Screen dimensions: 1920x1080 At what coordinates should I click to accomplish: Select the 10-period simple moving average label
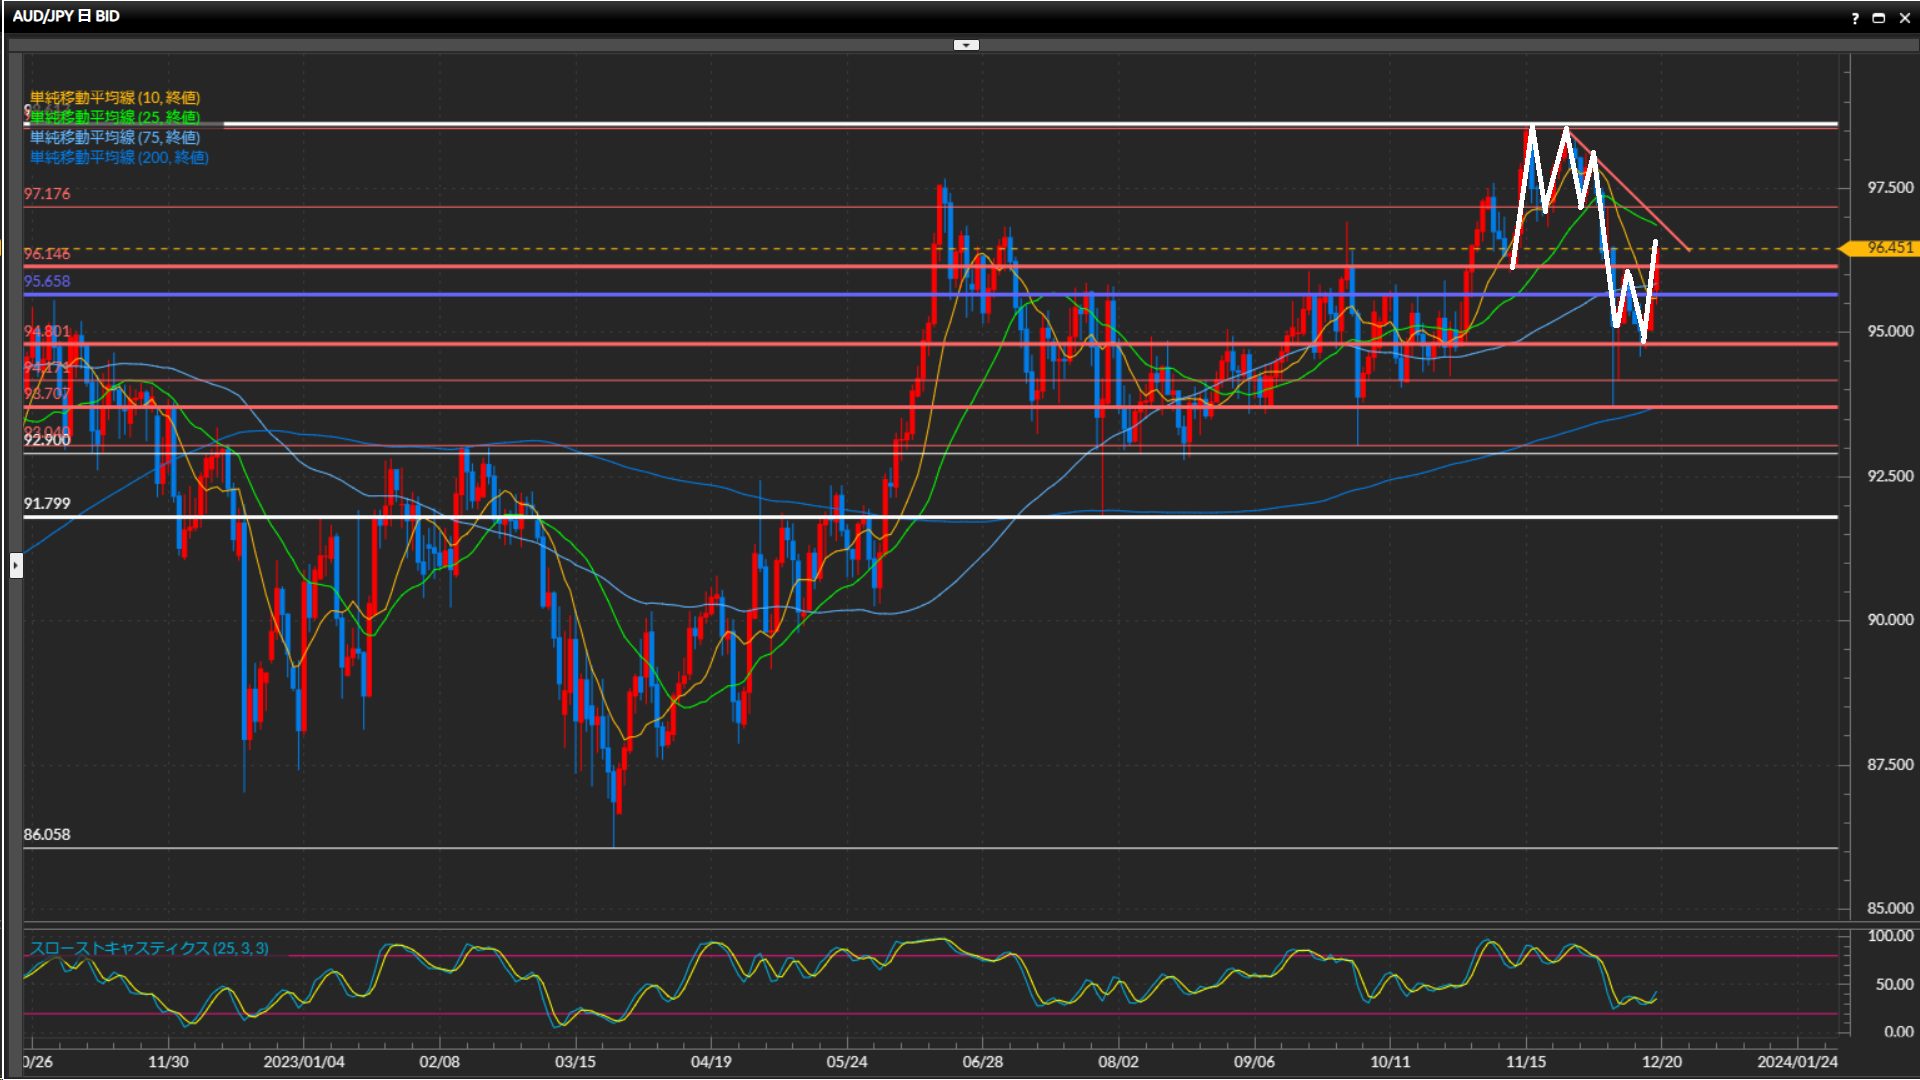pos(115,97)
